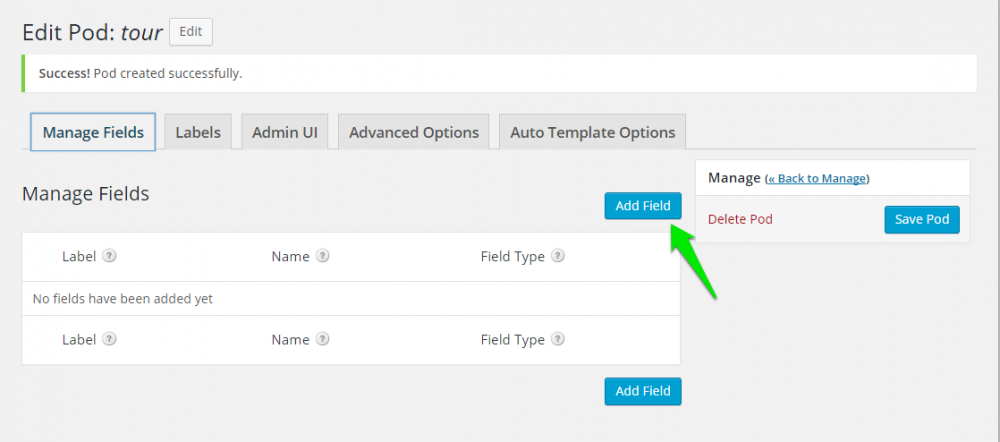1000x442 pixels.
Task: Click the Delete Pod link
Action: [740, 219]
